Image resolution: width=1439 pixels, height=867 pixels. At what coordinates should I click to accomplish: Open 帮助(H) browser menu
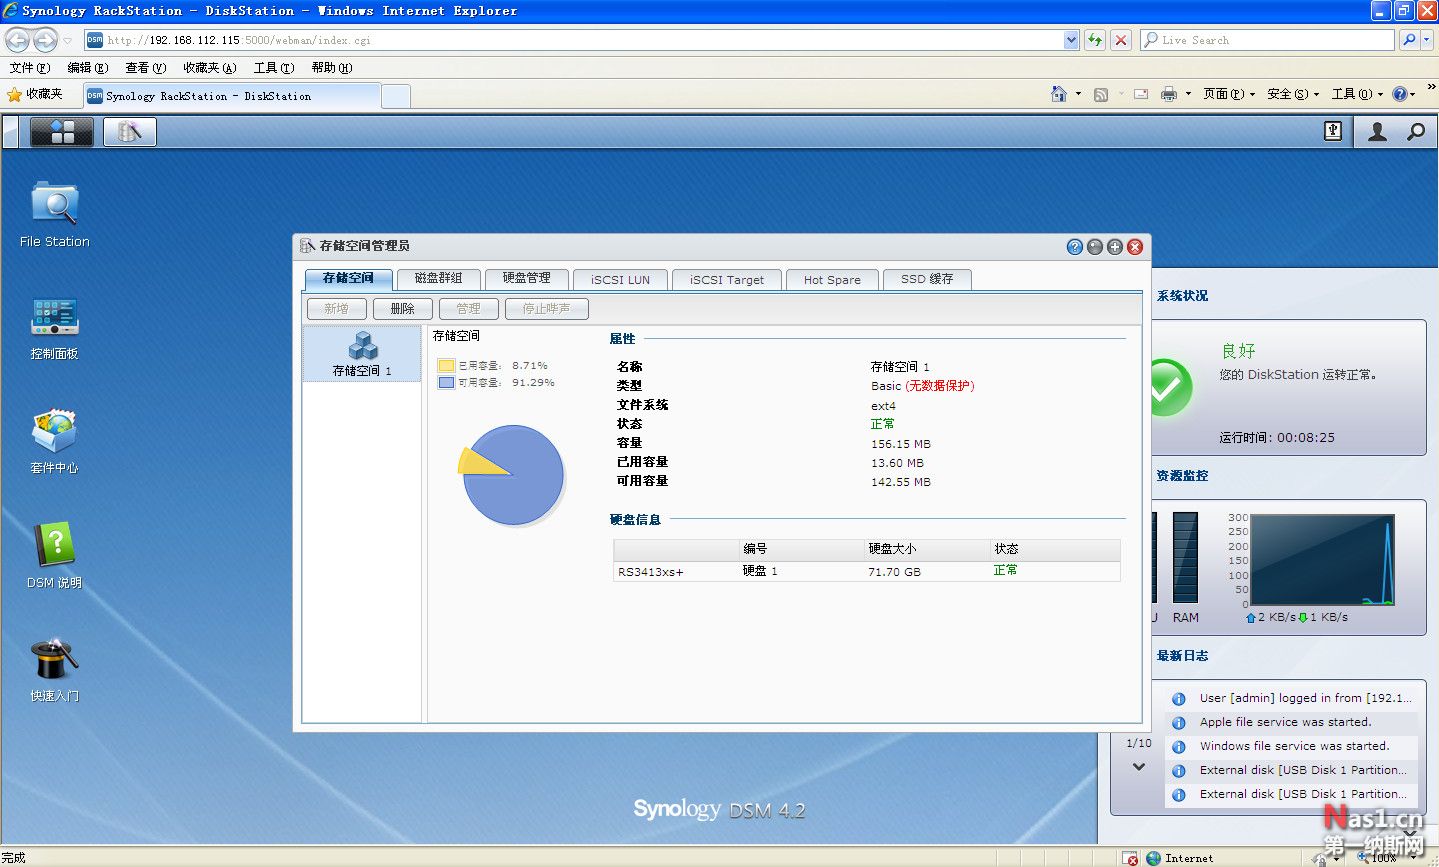click(332, 68)
